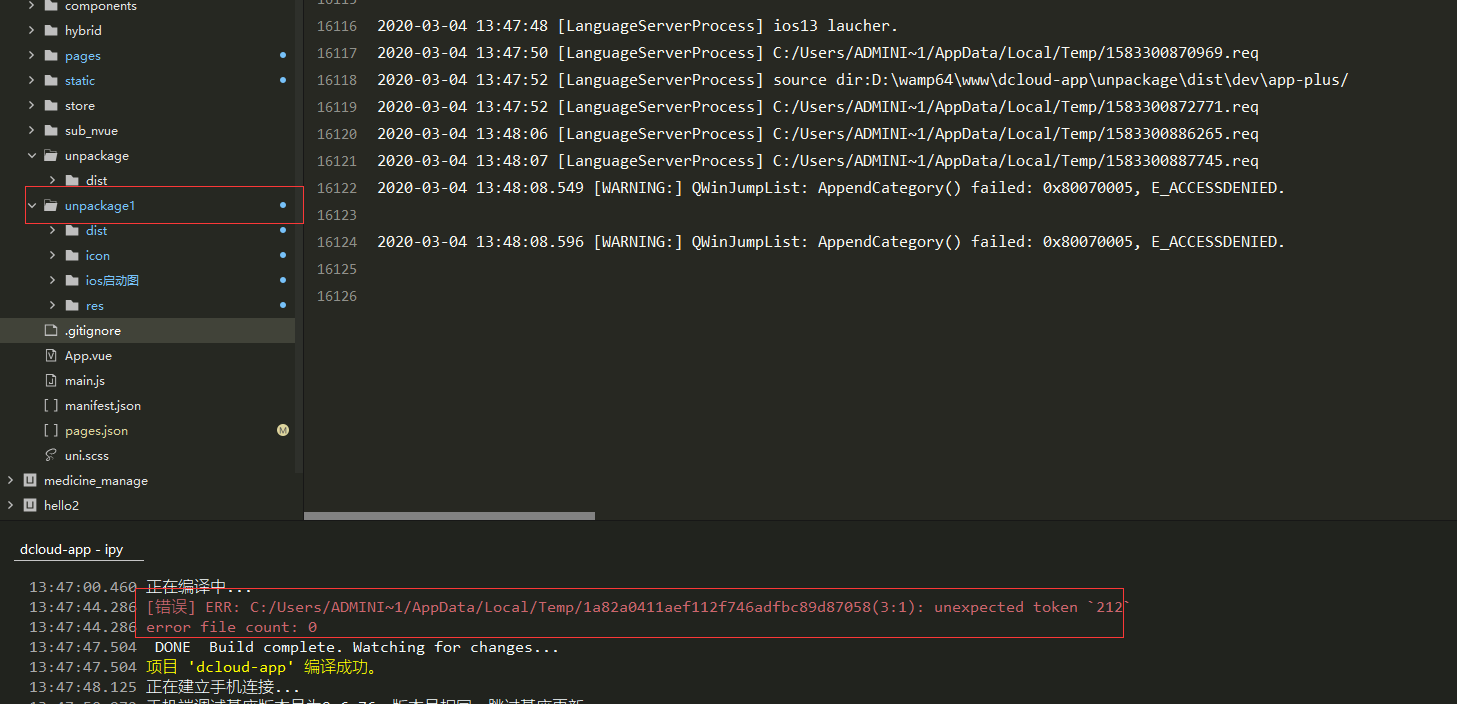The image size is (1457, 704).
Task: Click the editor horizontal scrollbar thumb
Action: coord(449,516)
